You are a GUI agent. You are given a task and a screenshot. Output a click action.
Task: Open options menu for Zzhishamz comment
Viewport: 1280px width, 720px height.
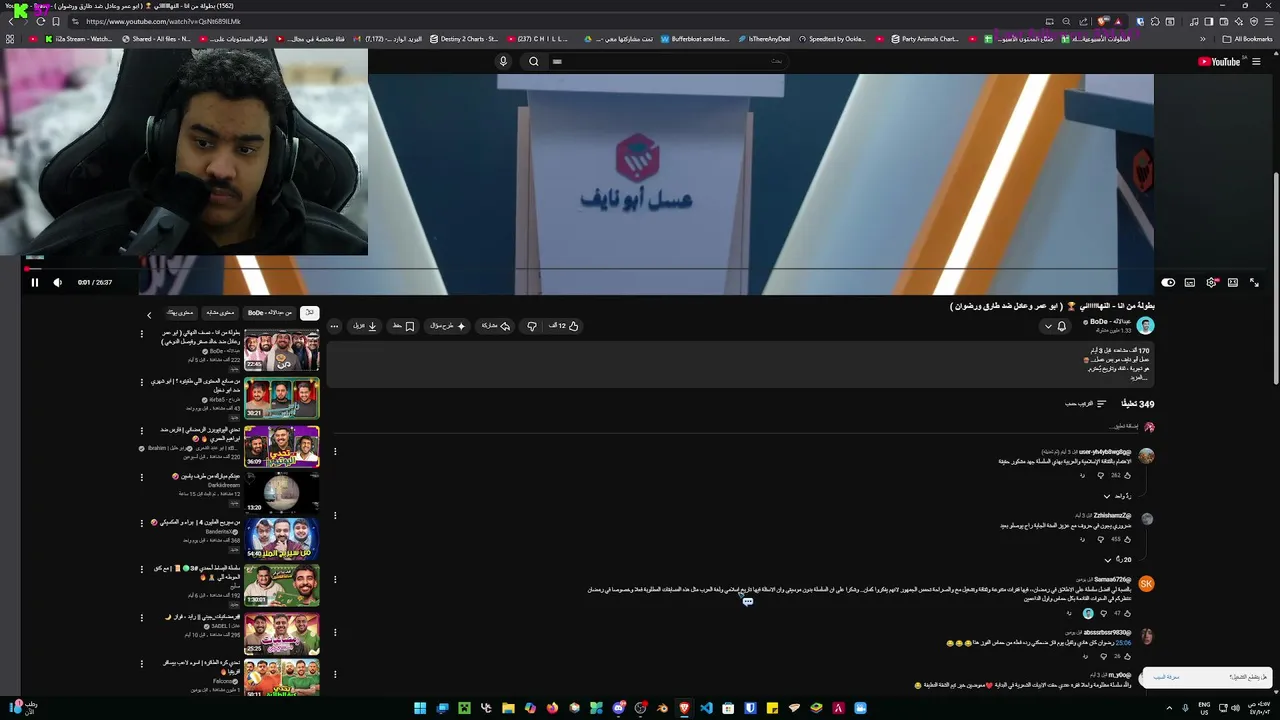[x=335, y=516]
